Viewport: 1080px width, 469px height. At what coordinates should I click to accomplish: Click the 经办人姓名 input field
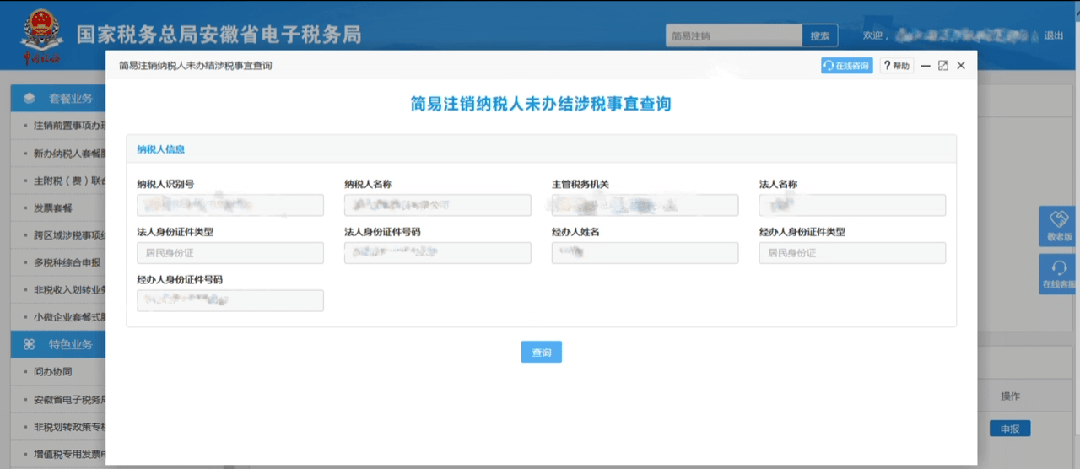point(645,253)
